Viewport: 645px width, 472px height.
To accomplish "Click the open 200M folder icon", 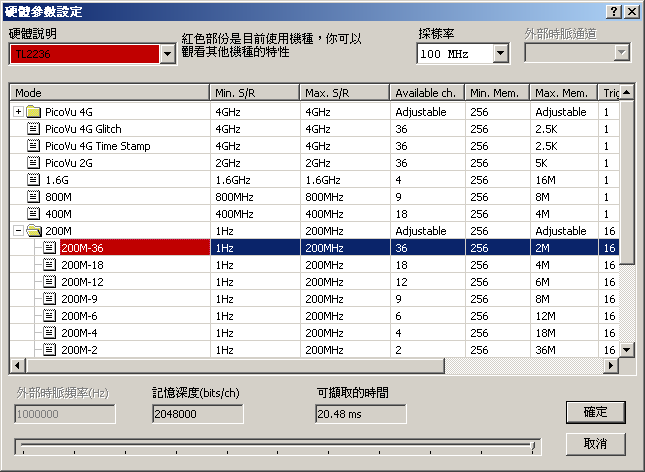I will (34, 230).
